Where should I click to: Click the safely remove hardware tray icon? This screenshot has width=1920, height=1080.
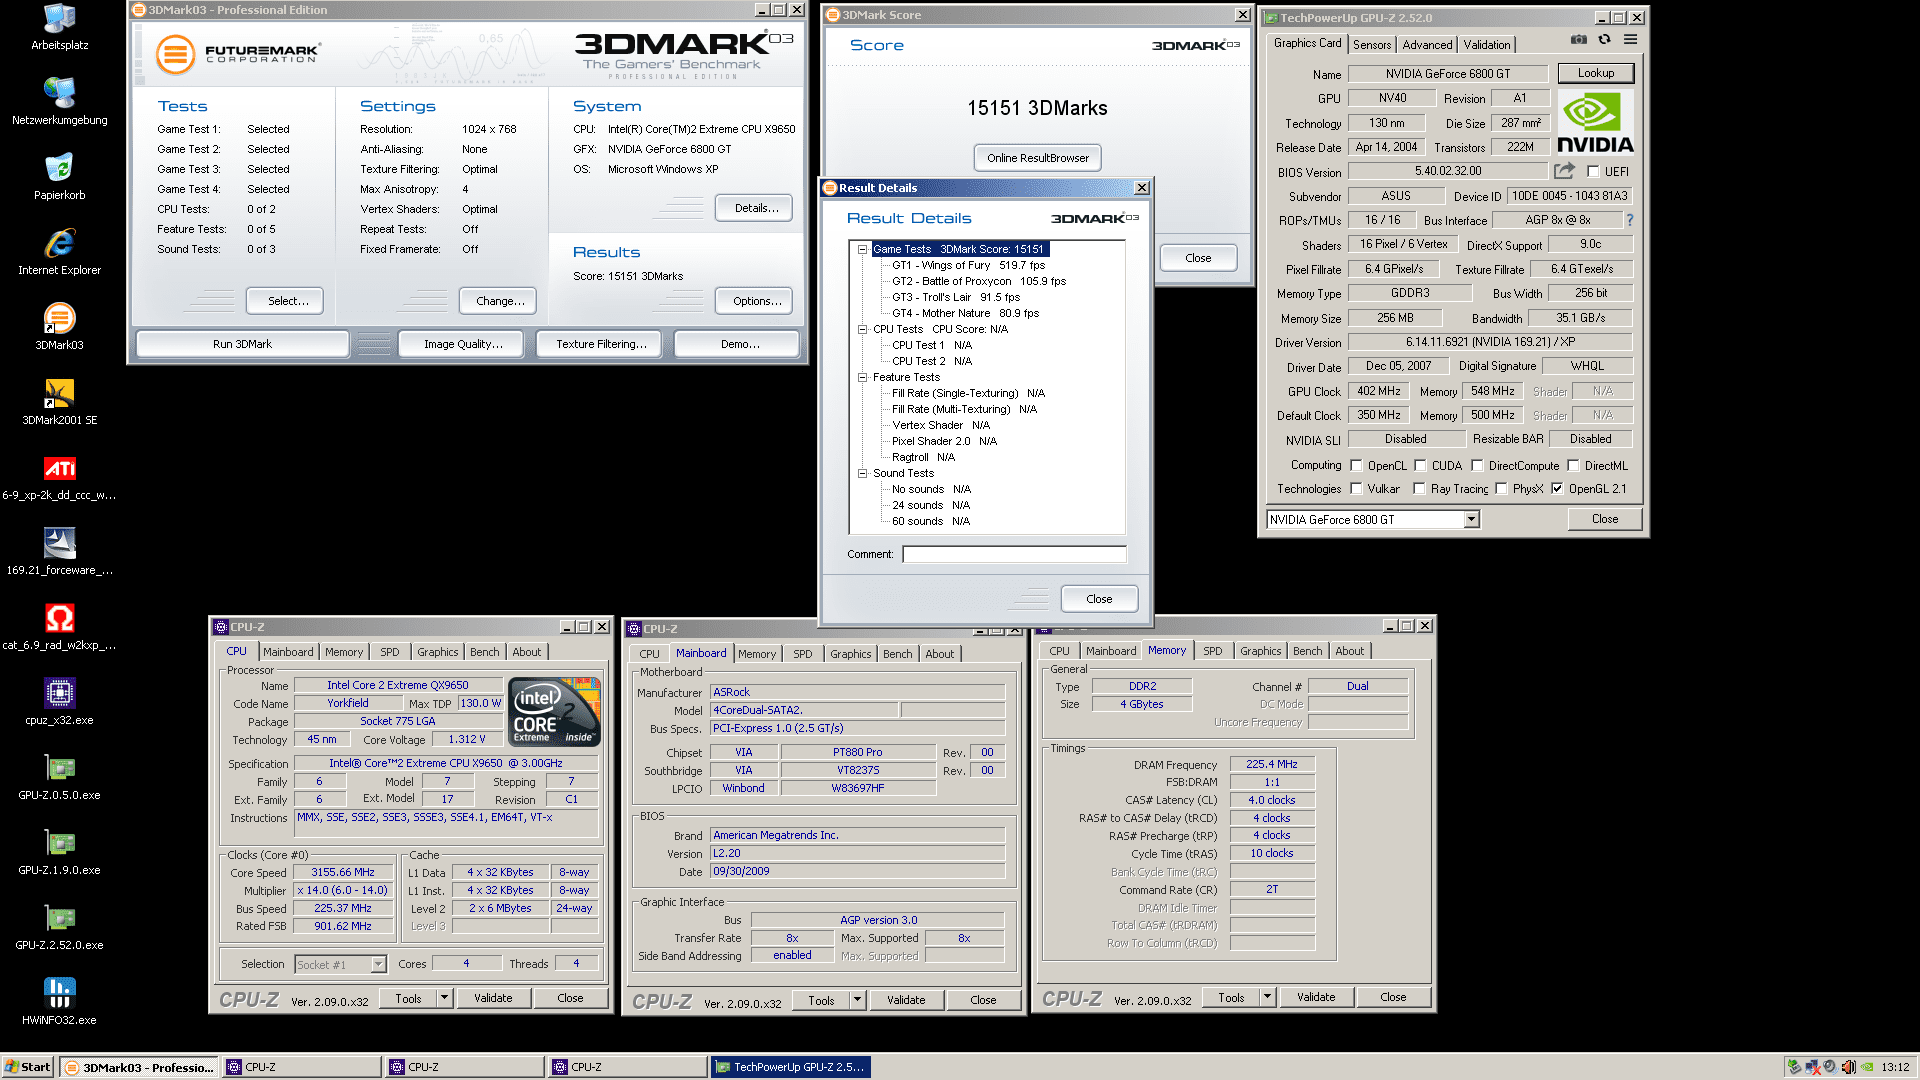click(x=1794, y=1067)
